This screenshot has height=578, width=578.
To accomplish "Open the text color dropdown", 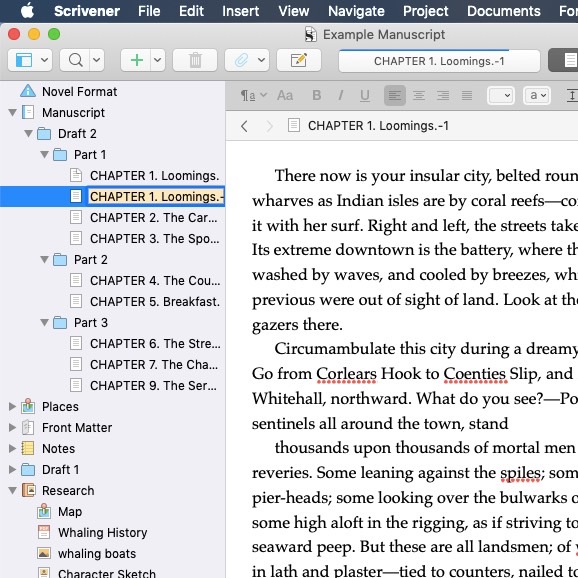I will tap(501, 95).
